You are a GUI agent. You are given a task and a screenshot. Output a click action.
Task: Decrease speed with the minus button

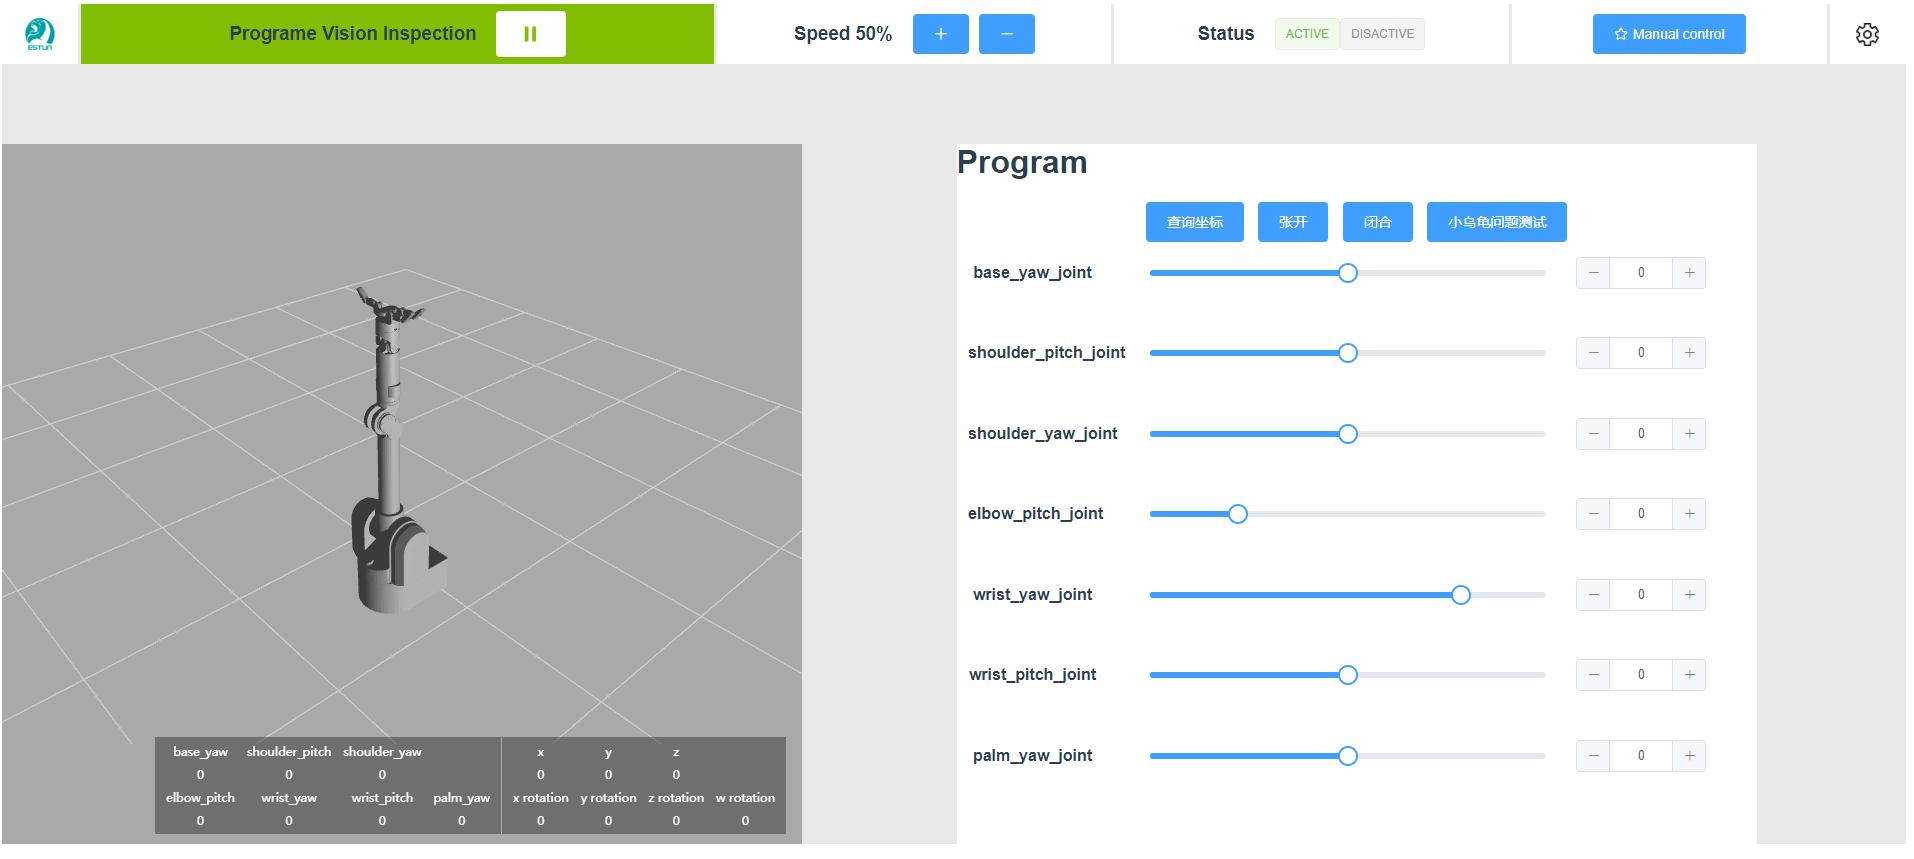1006,34
